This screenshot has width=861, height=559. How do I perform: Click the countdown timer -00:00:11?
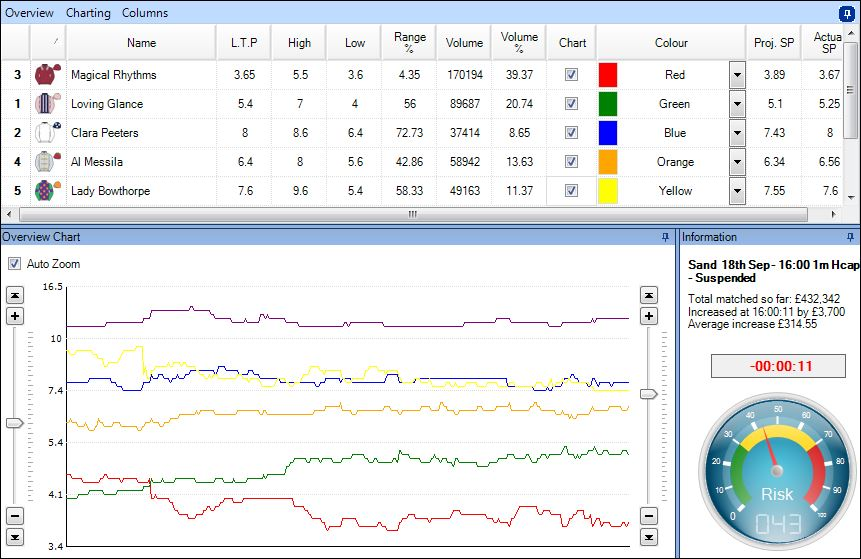pos(778,366)
